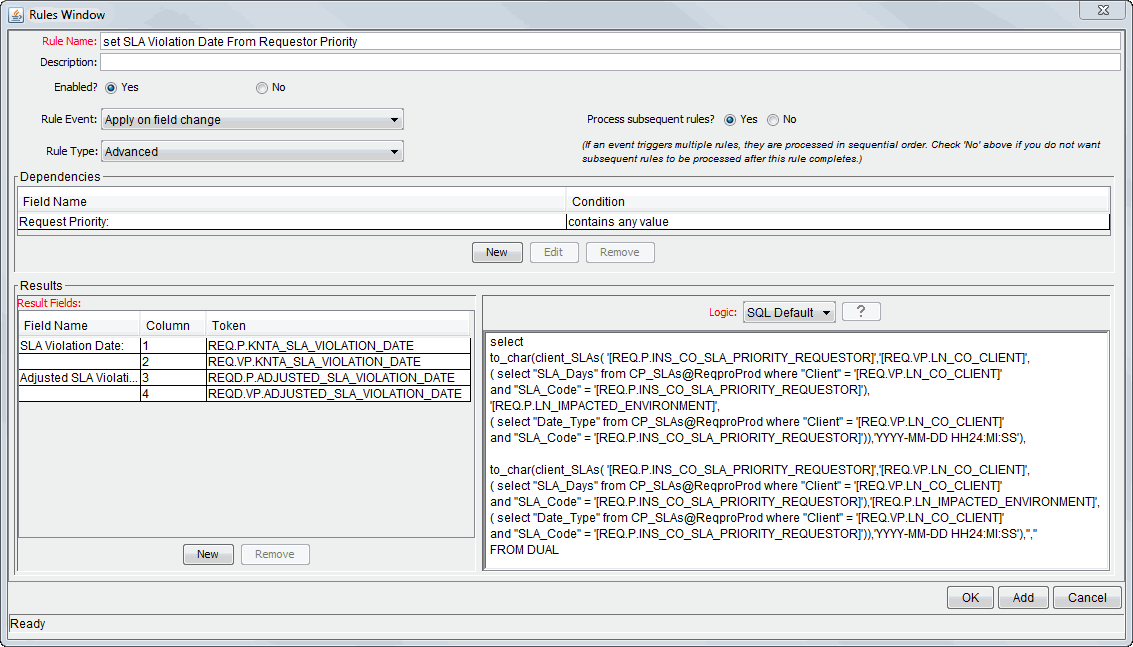Select the Request Priority dependency row
This screenshot has height=647, width=1133.
tap(290, 222)
